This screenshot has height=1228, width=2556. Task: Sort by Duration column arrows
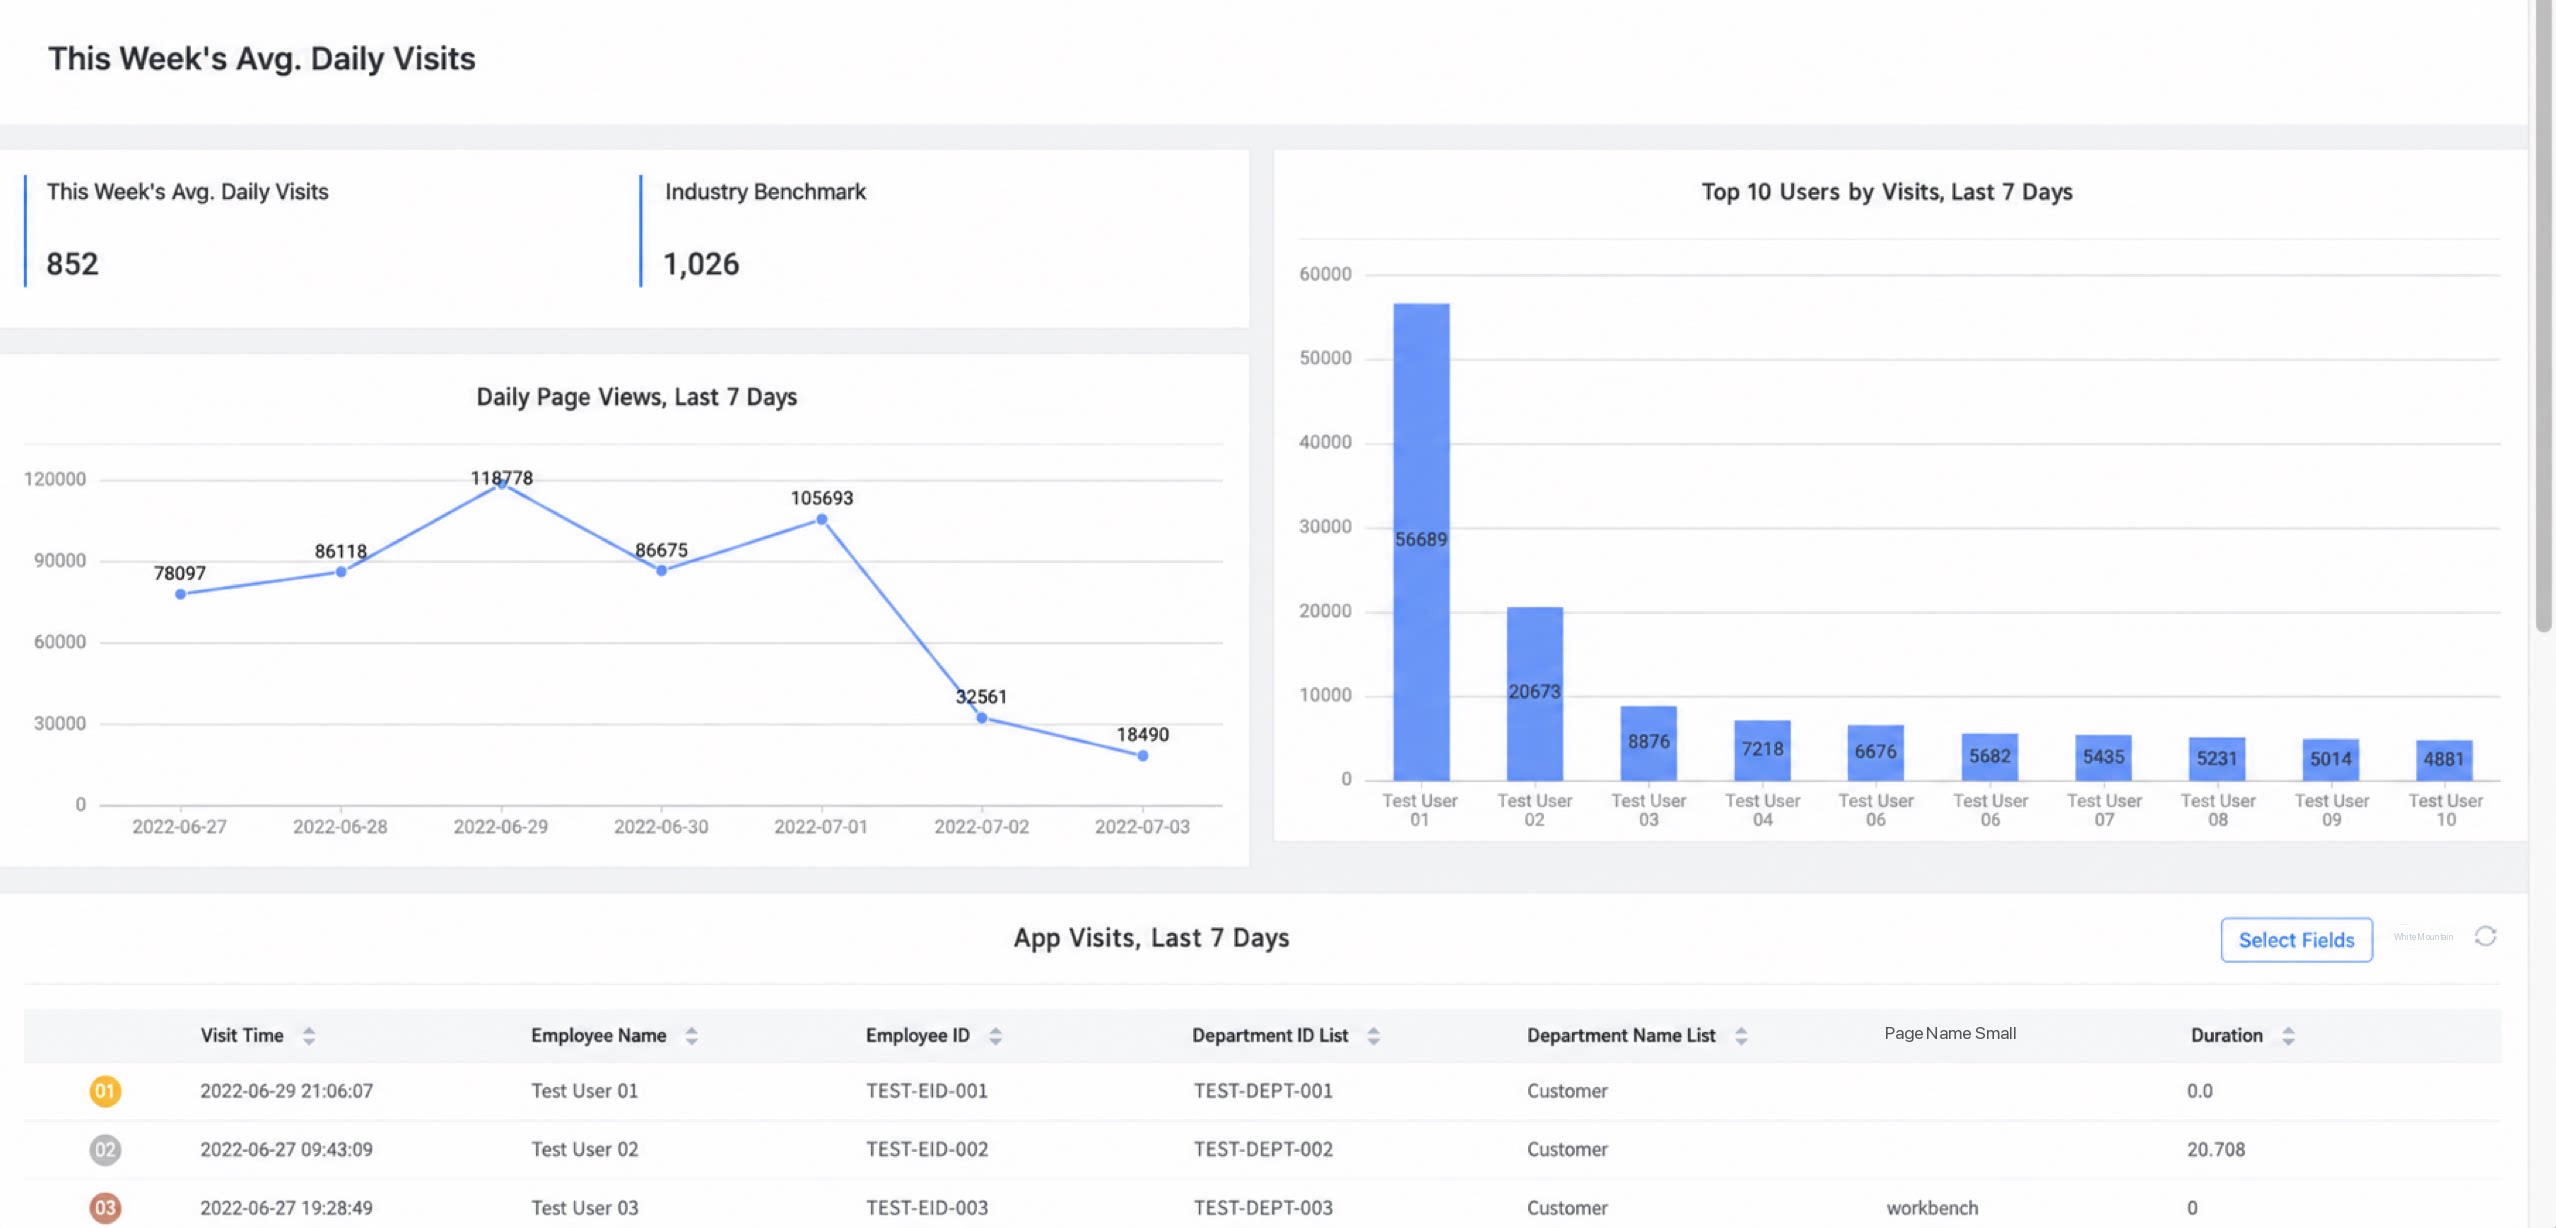pyautogui.click(x=2288, y=1036)
